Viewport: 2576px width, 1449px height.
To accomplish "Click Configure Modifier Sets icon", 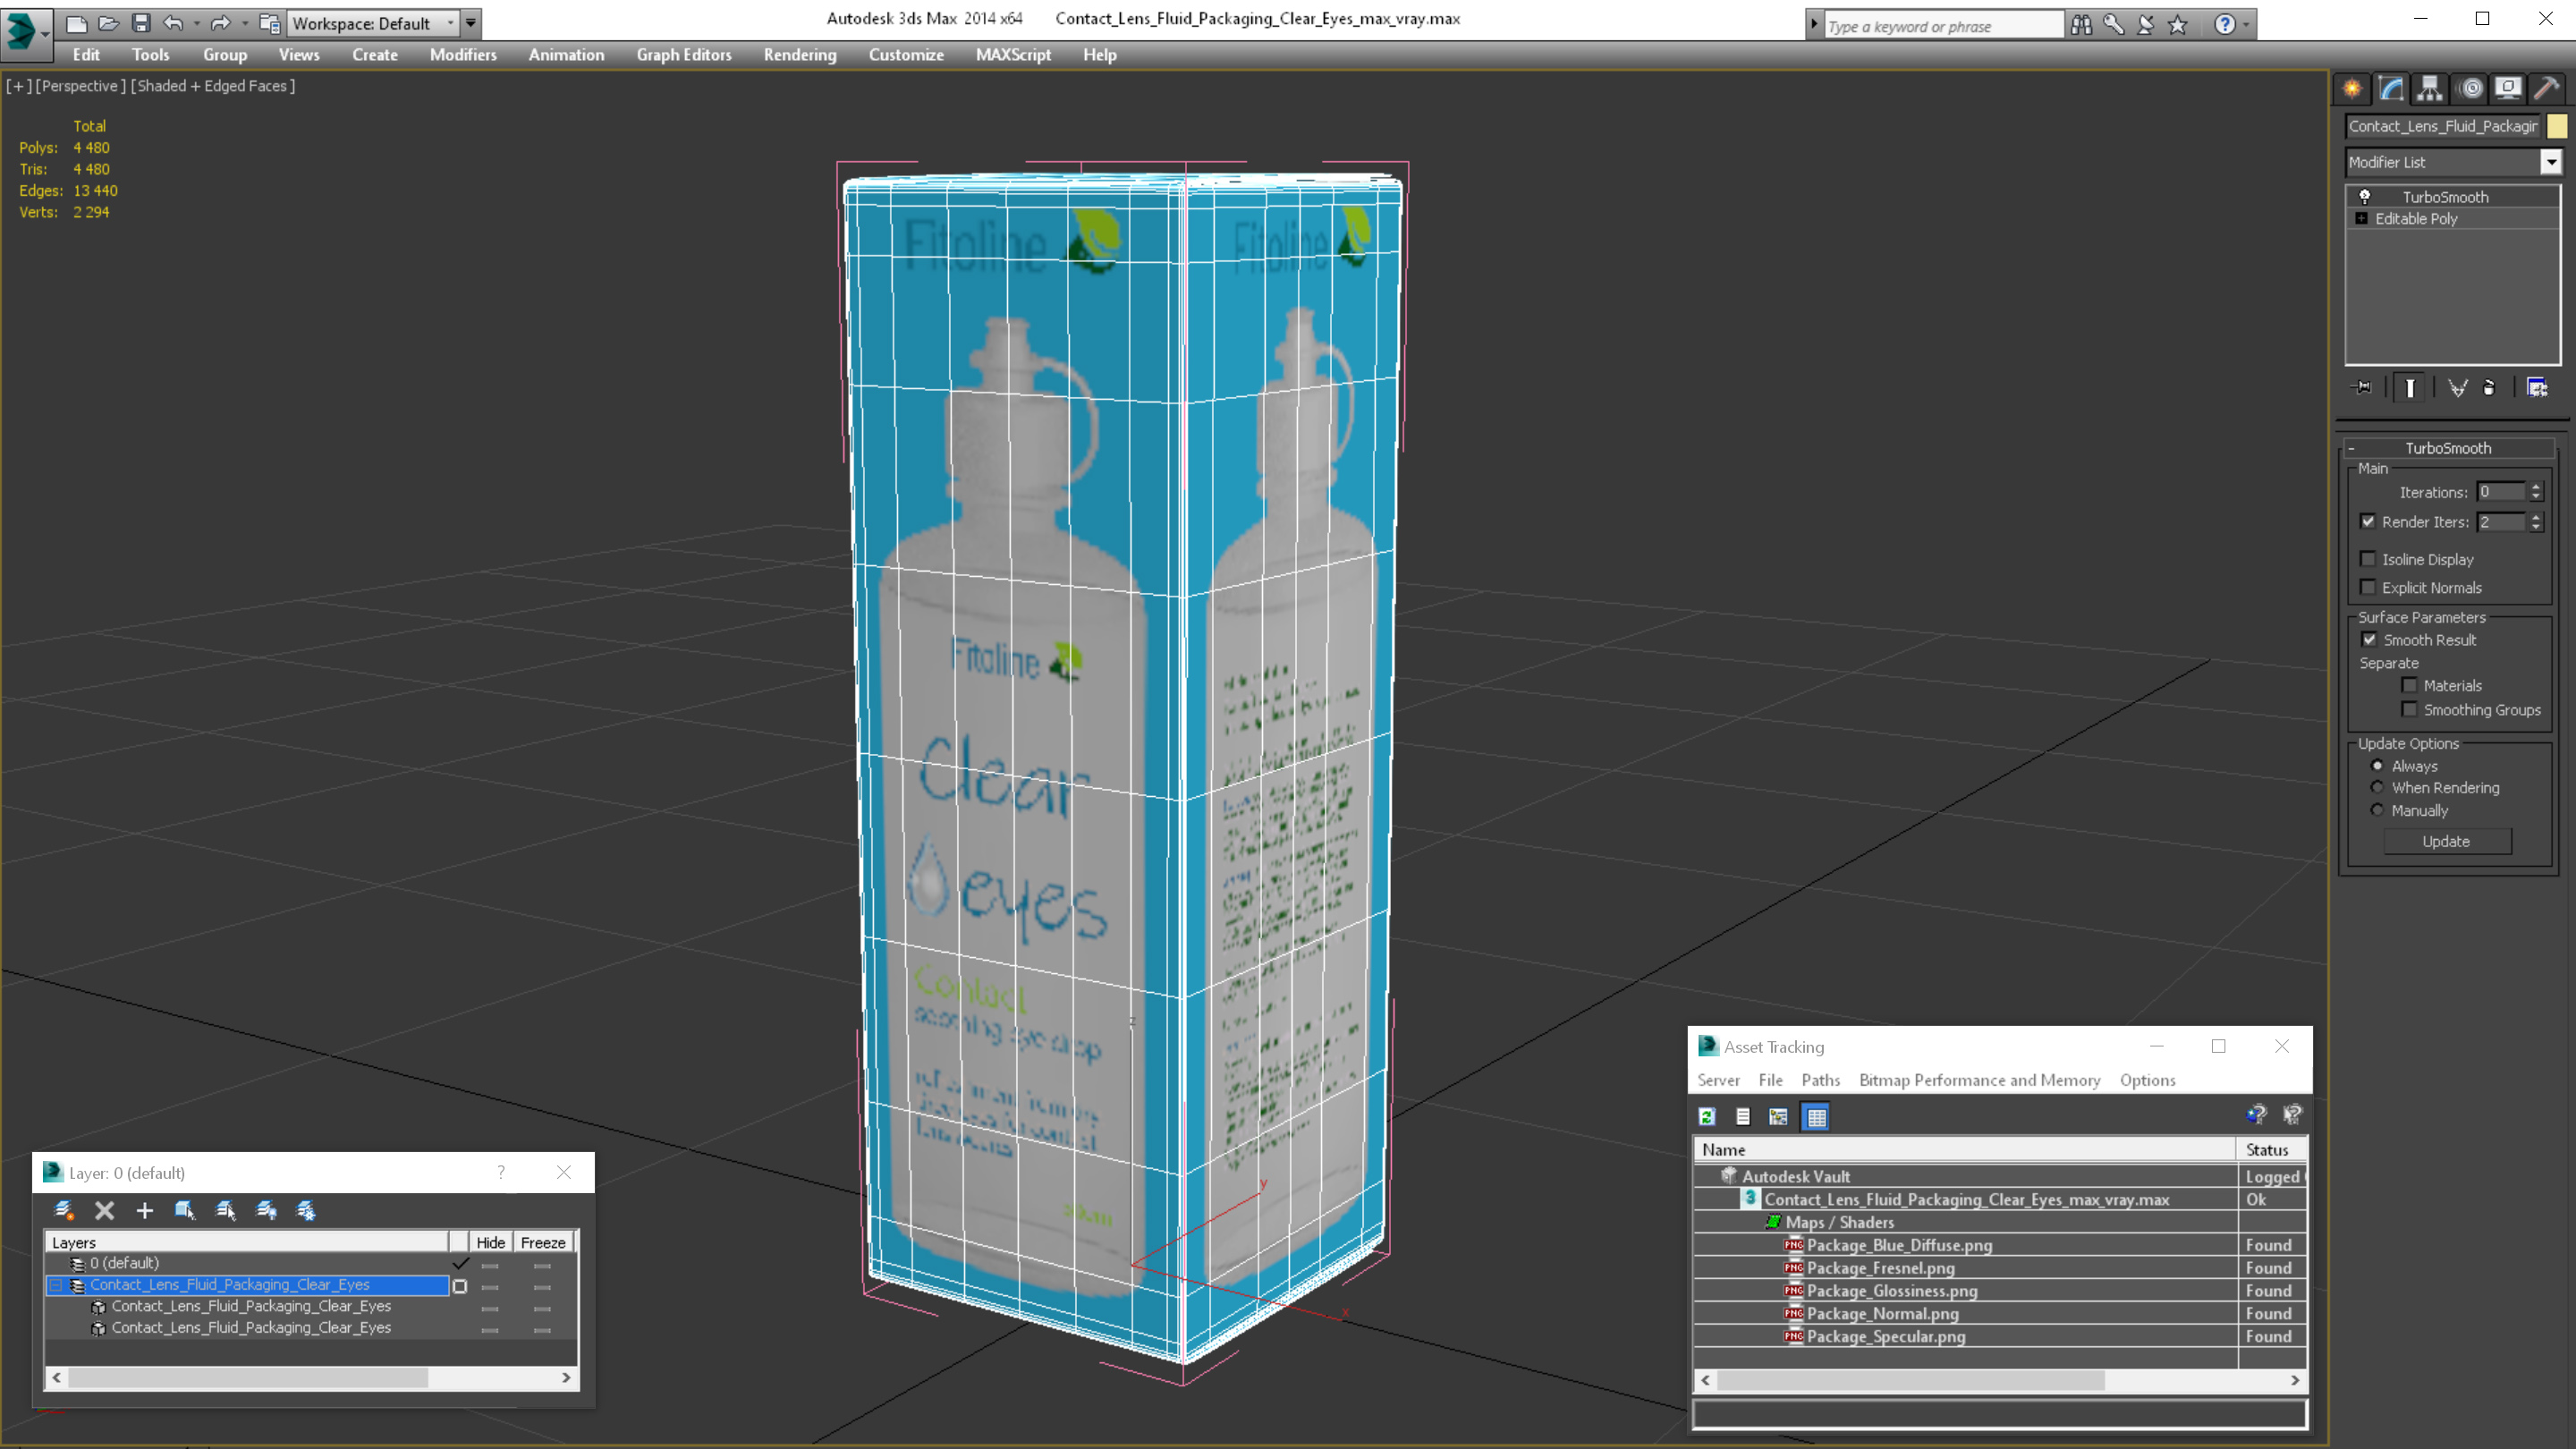I will [2537, 388].
